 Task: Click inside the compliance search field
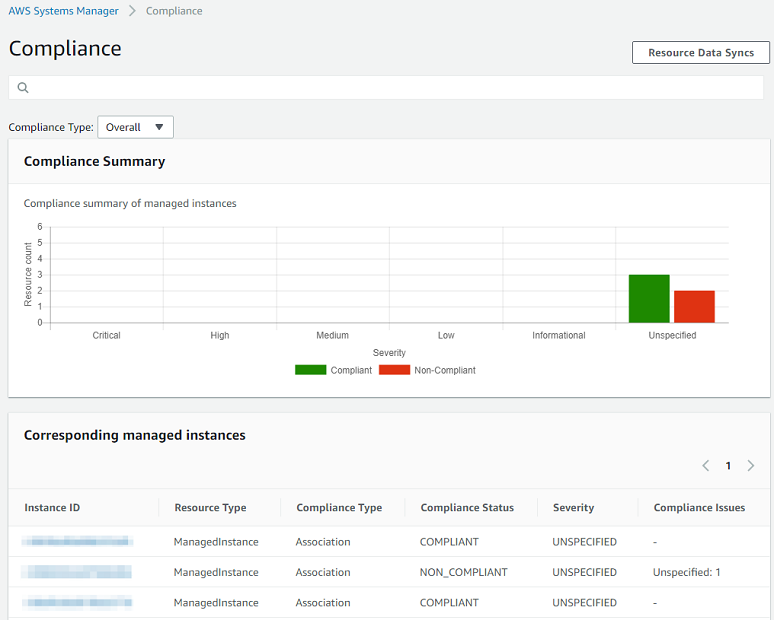point(390,88)
